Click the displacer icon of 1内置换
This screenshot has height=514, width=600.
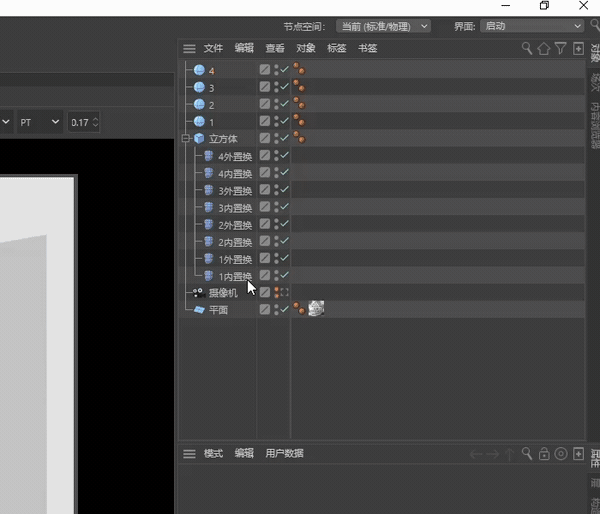point(209,276)
